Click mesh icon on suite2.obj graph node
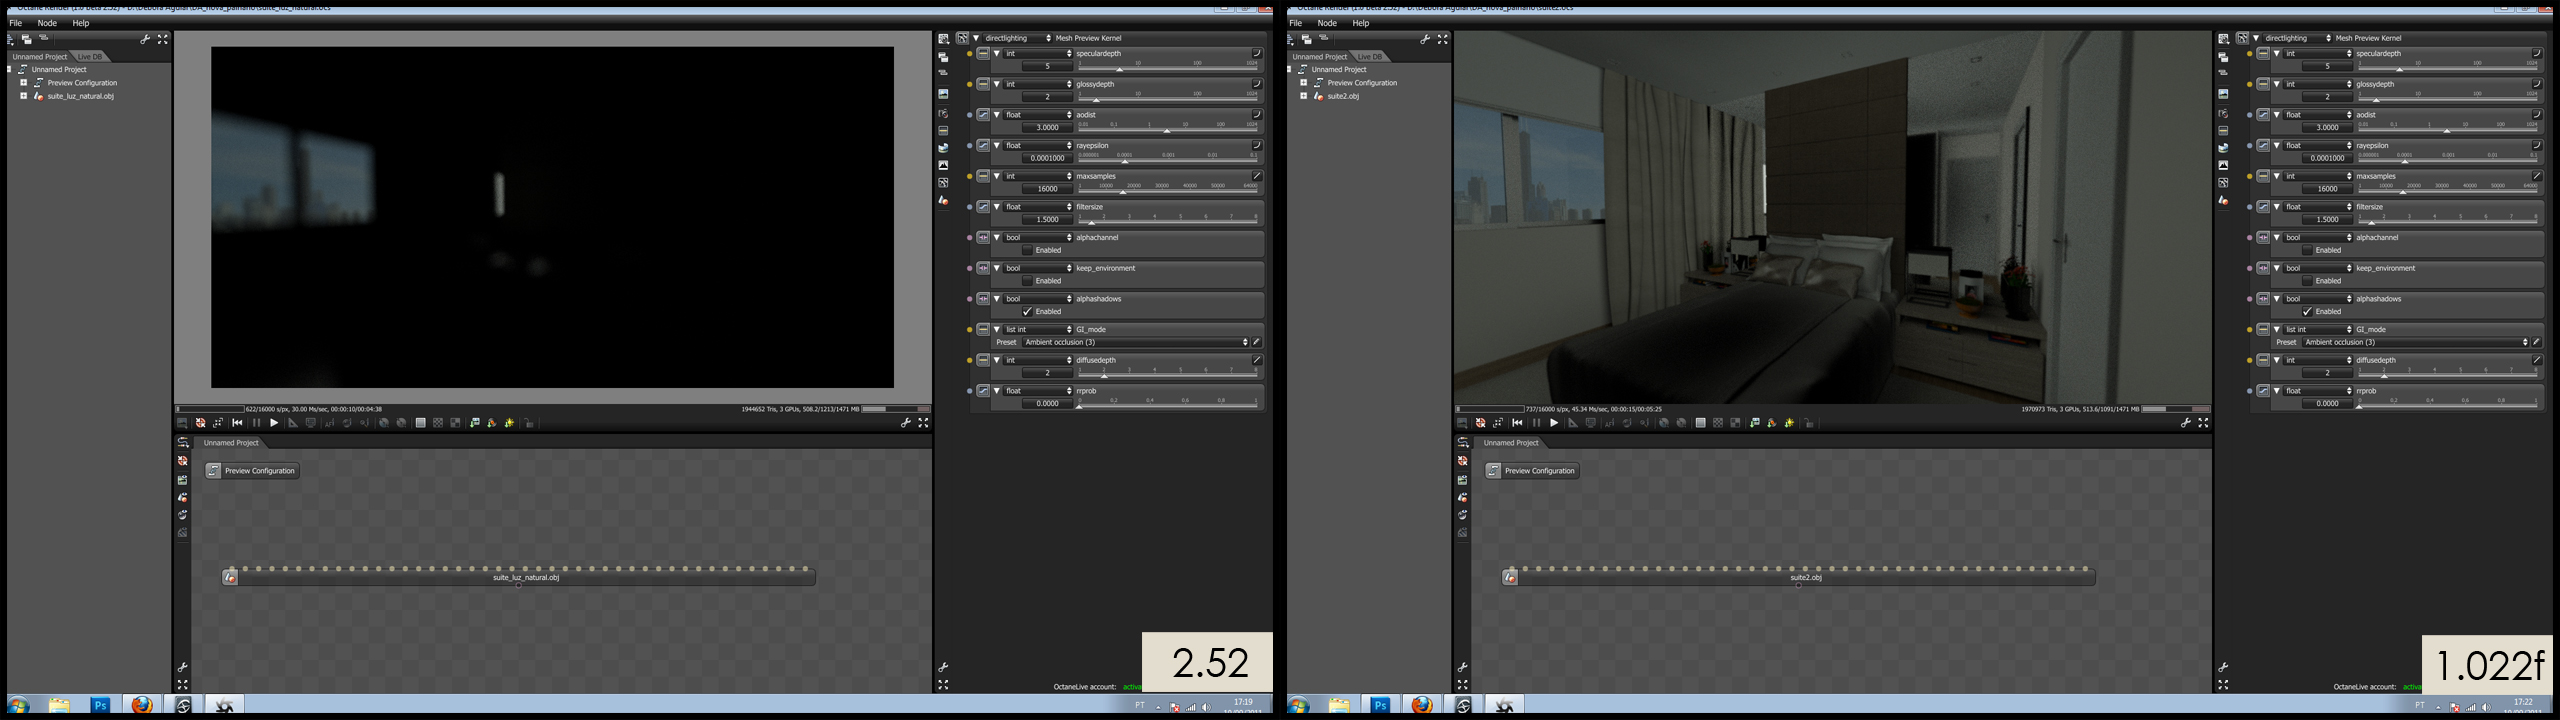The height and width of the screenshot is (720, 2560). point(1510,577)
